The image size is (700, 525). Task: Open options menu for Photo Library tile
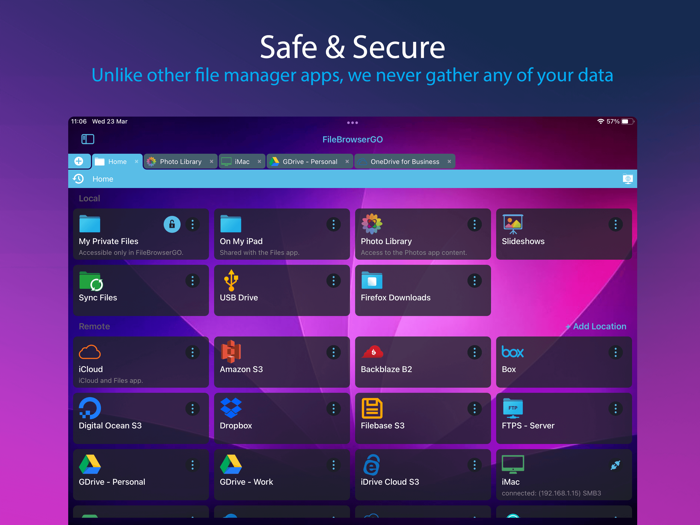(x=475, y=224)
